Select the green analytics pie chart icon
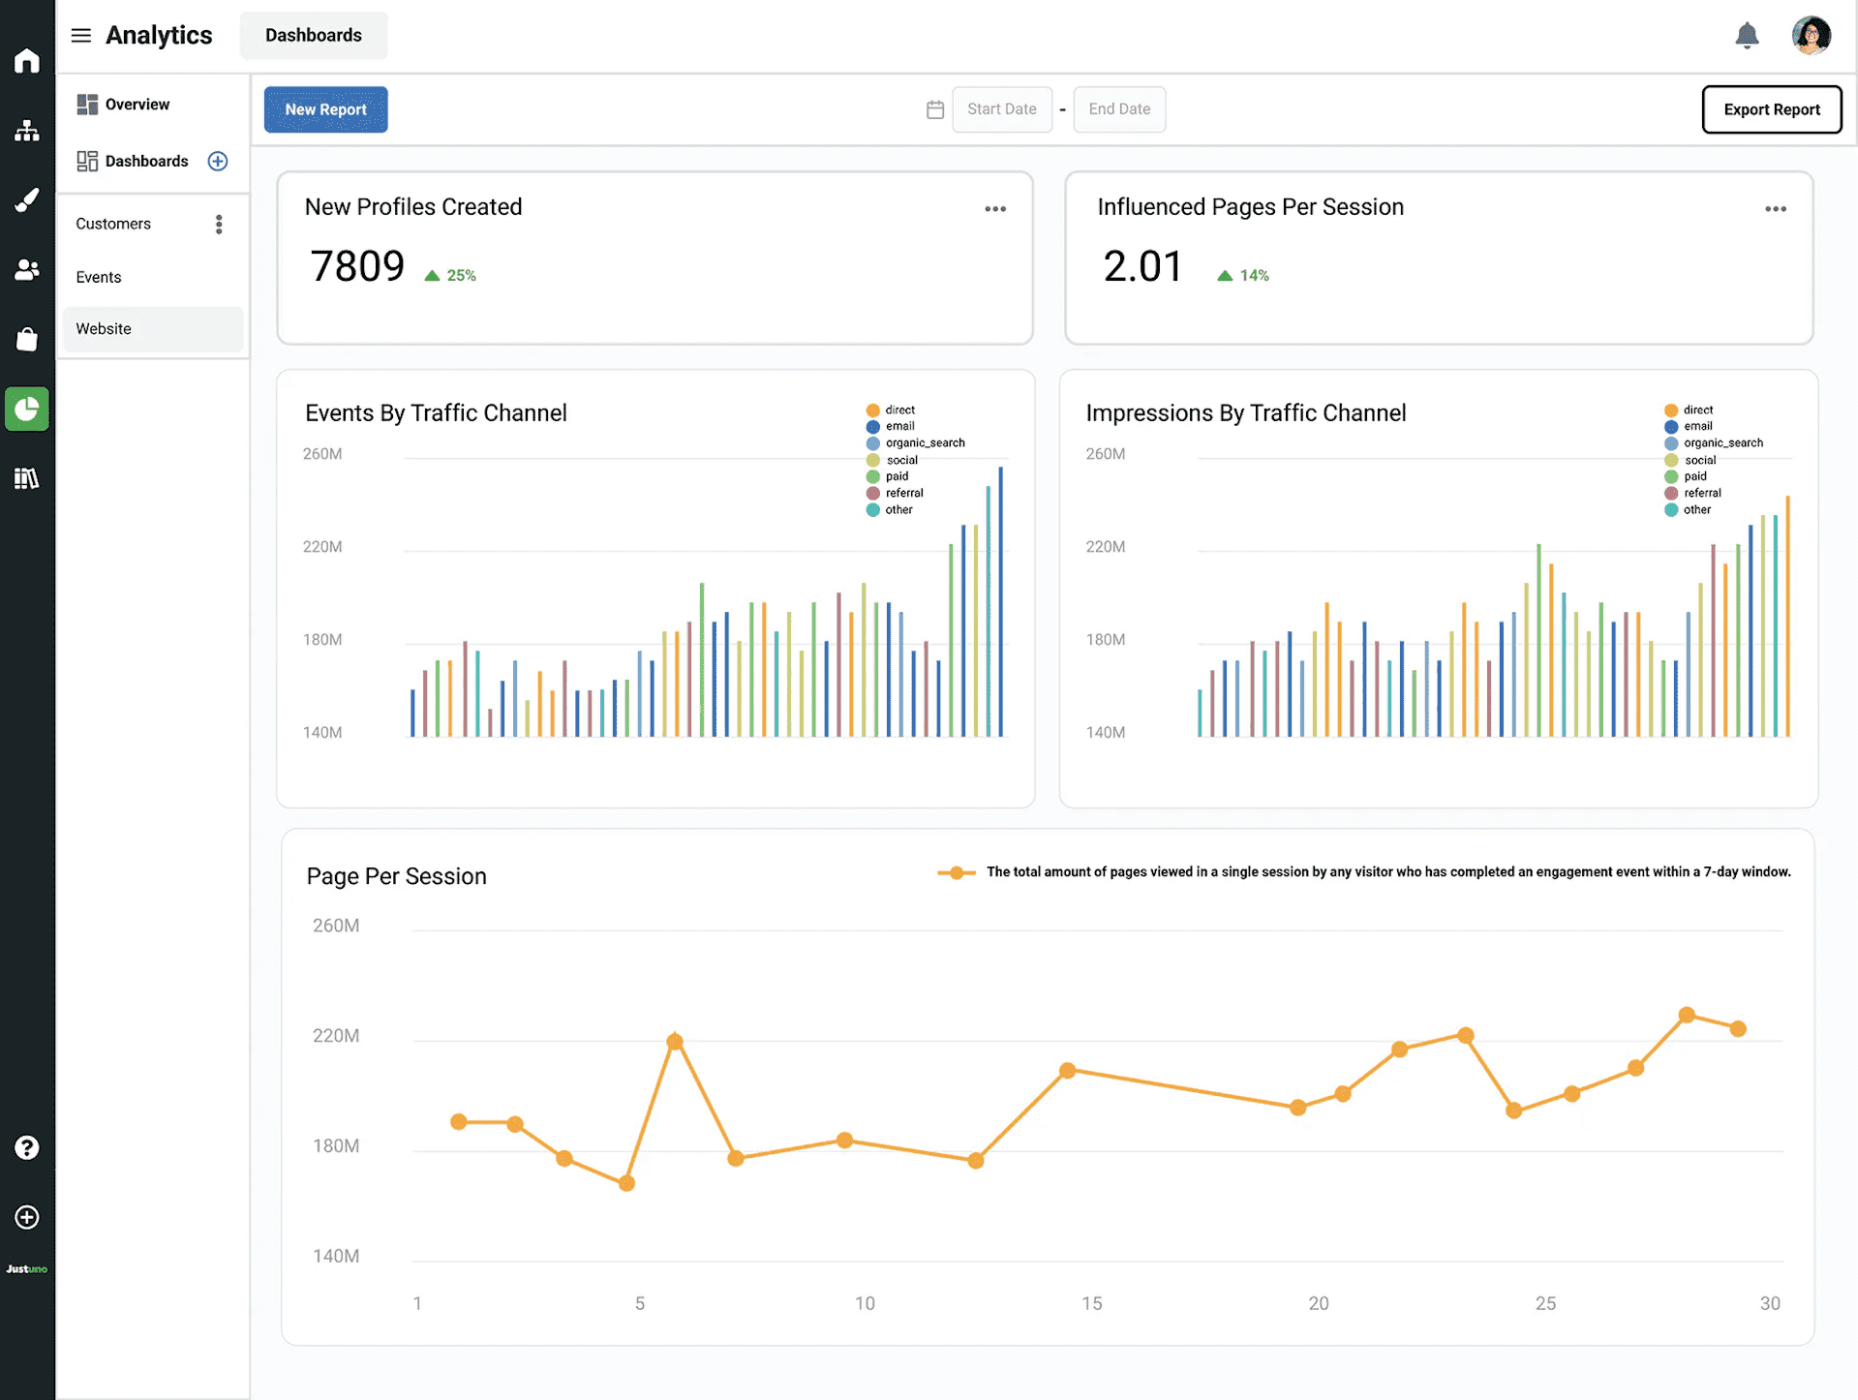The height and width of the screenshot is (1400, 1858). pos(27,408)
